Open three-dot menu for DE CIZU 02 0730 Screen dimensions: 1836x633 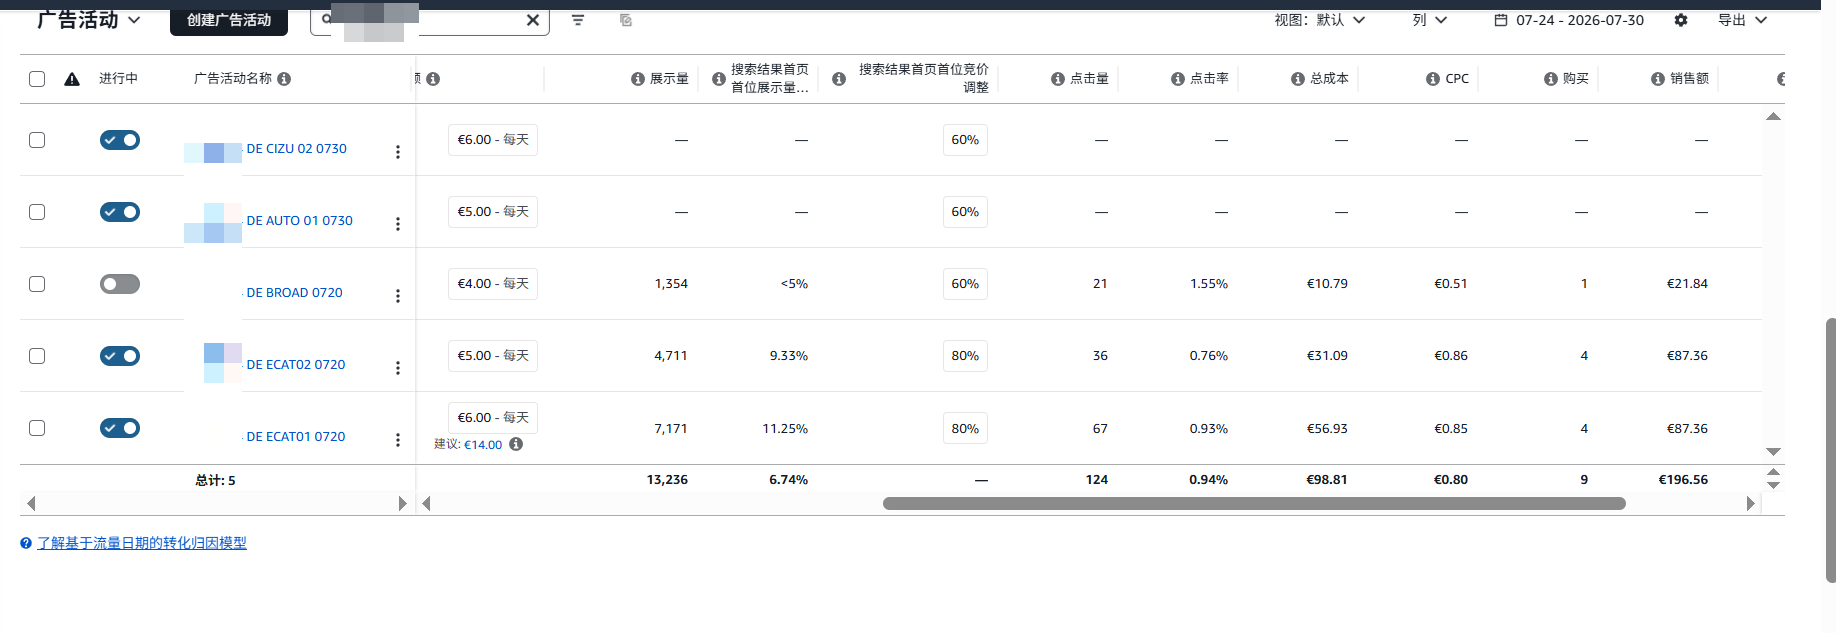[x=398, y=152]
